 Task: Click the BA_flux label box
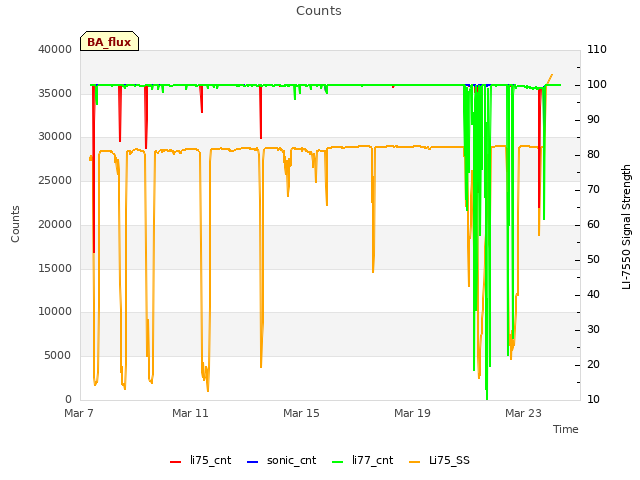pyautogui.click(x=109, y=41)
